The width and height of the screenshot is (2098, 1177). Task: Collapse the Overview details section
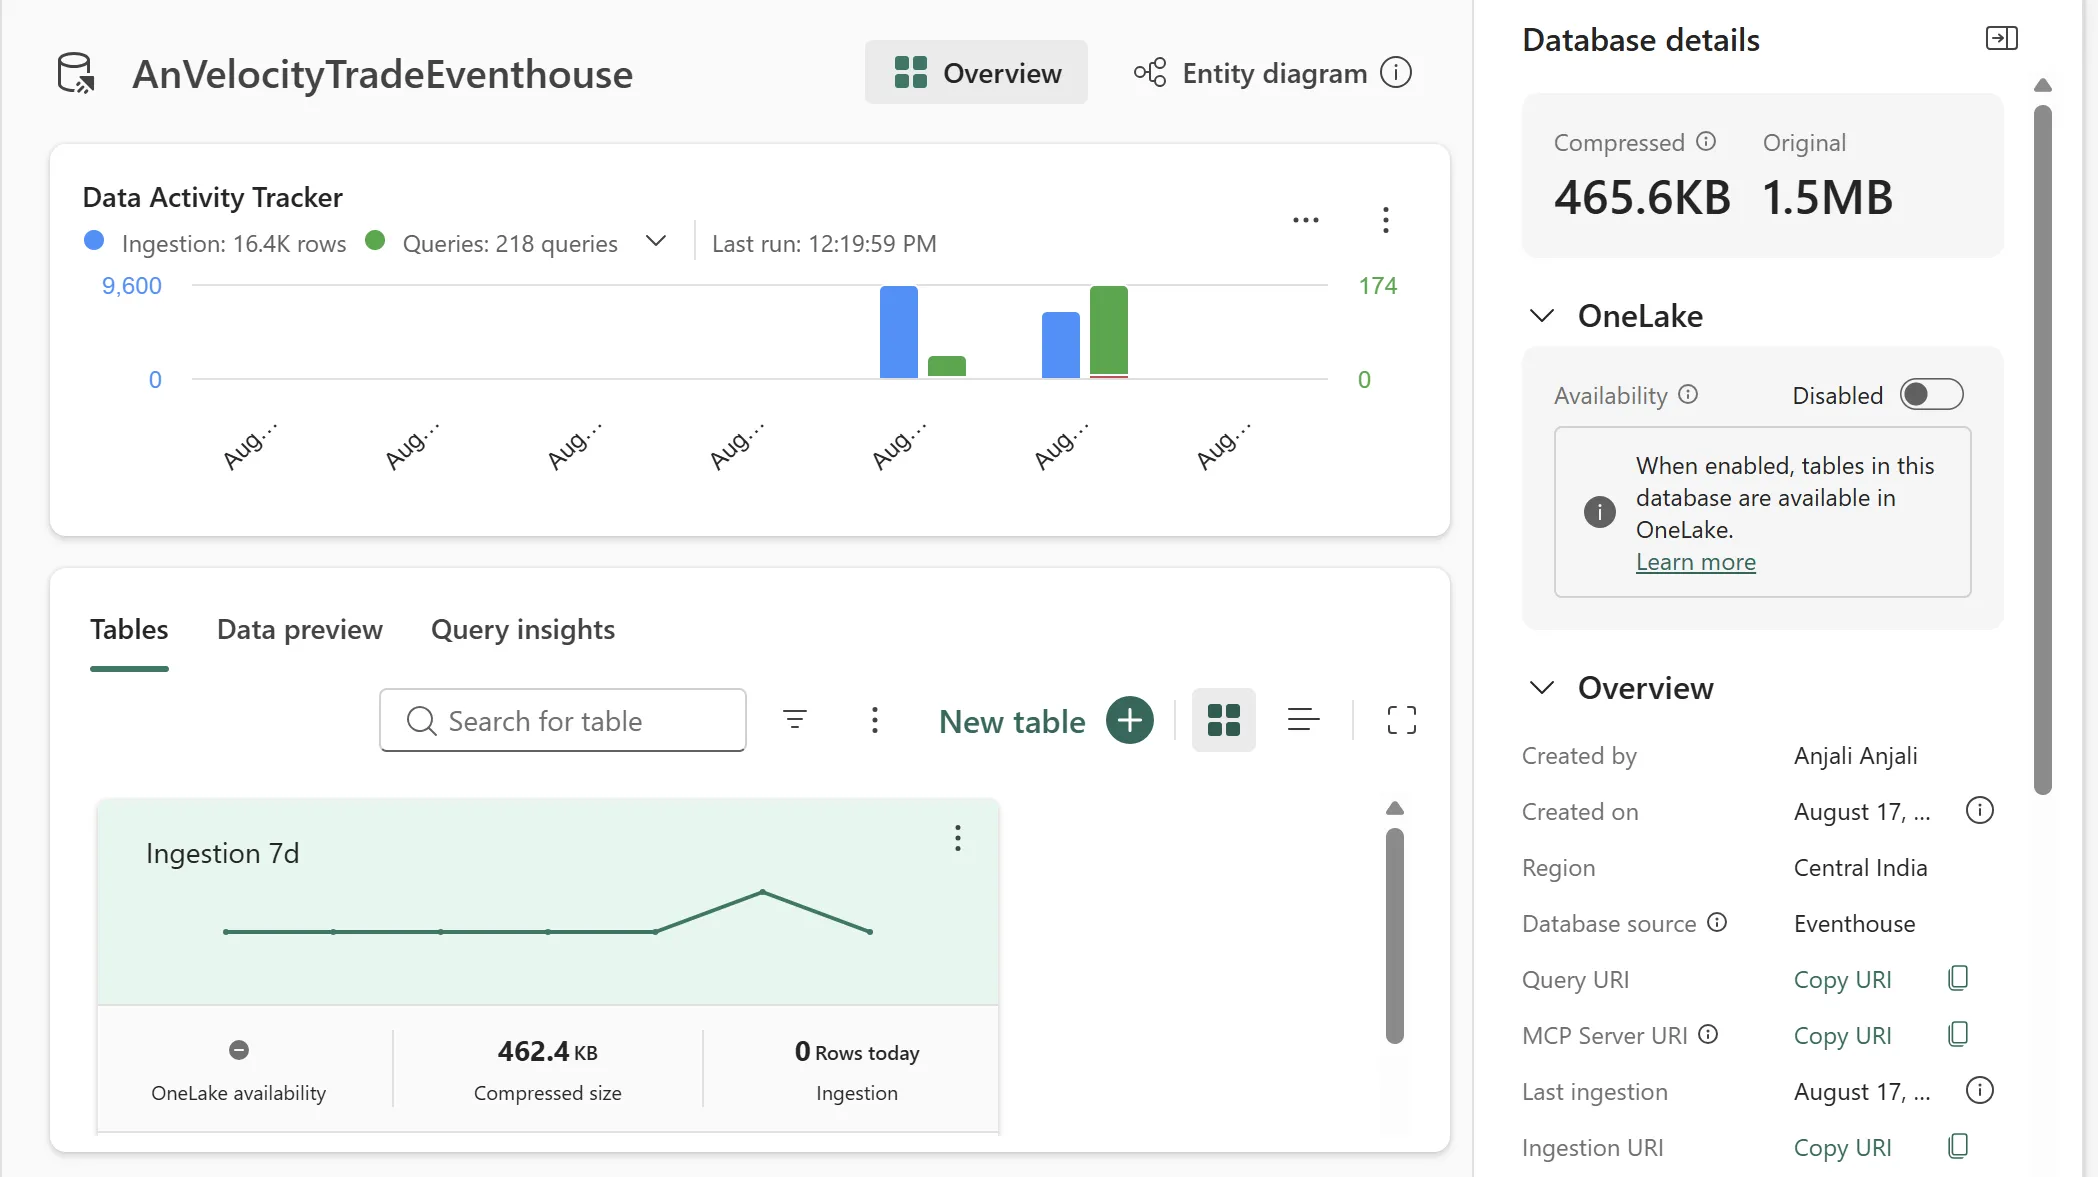pyautogui.click(x=1542, y=688)
